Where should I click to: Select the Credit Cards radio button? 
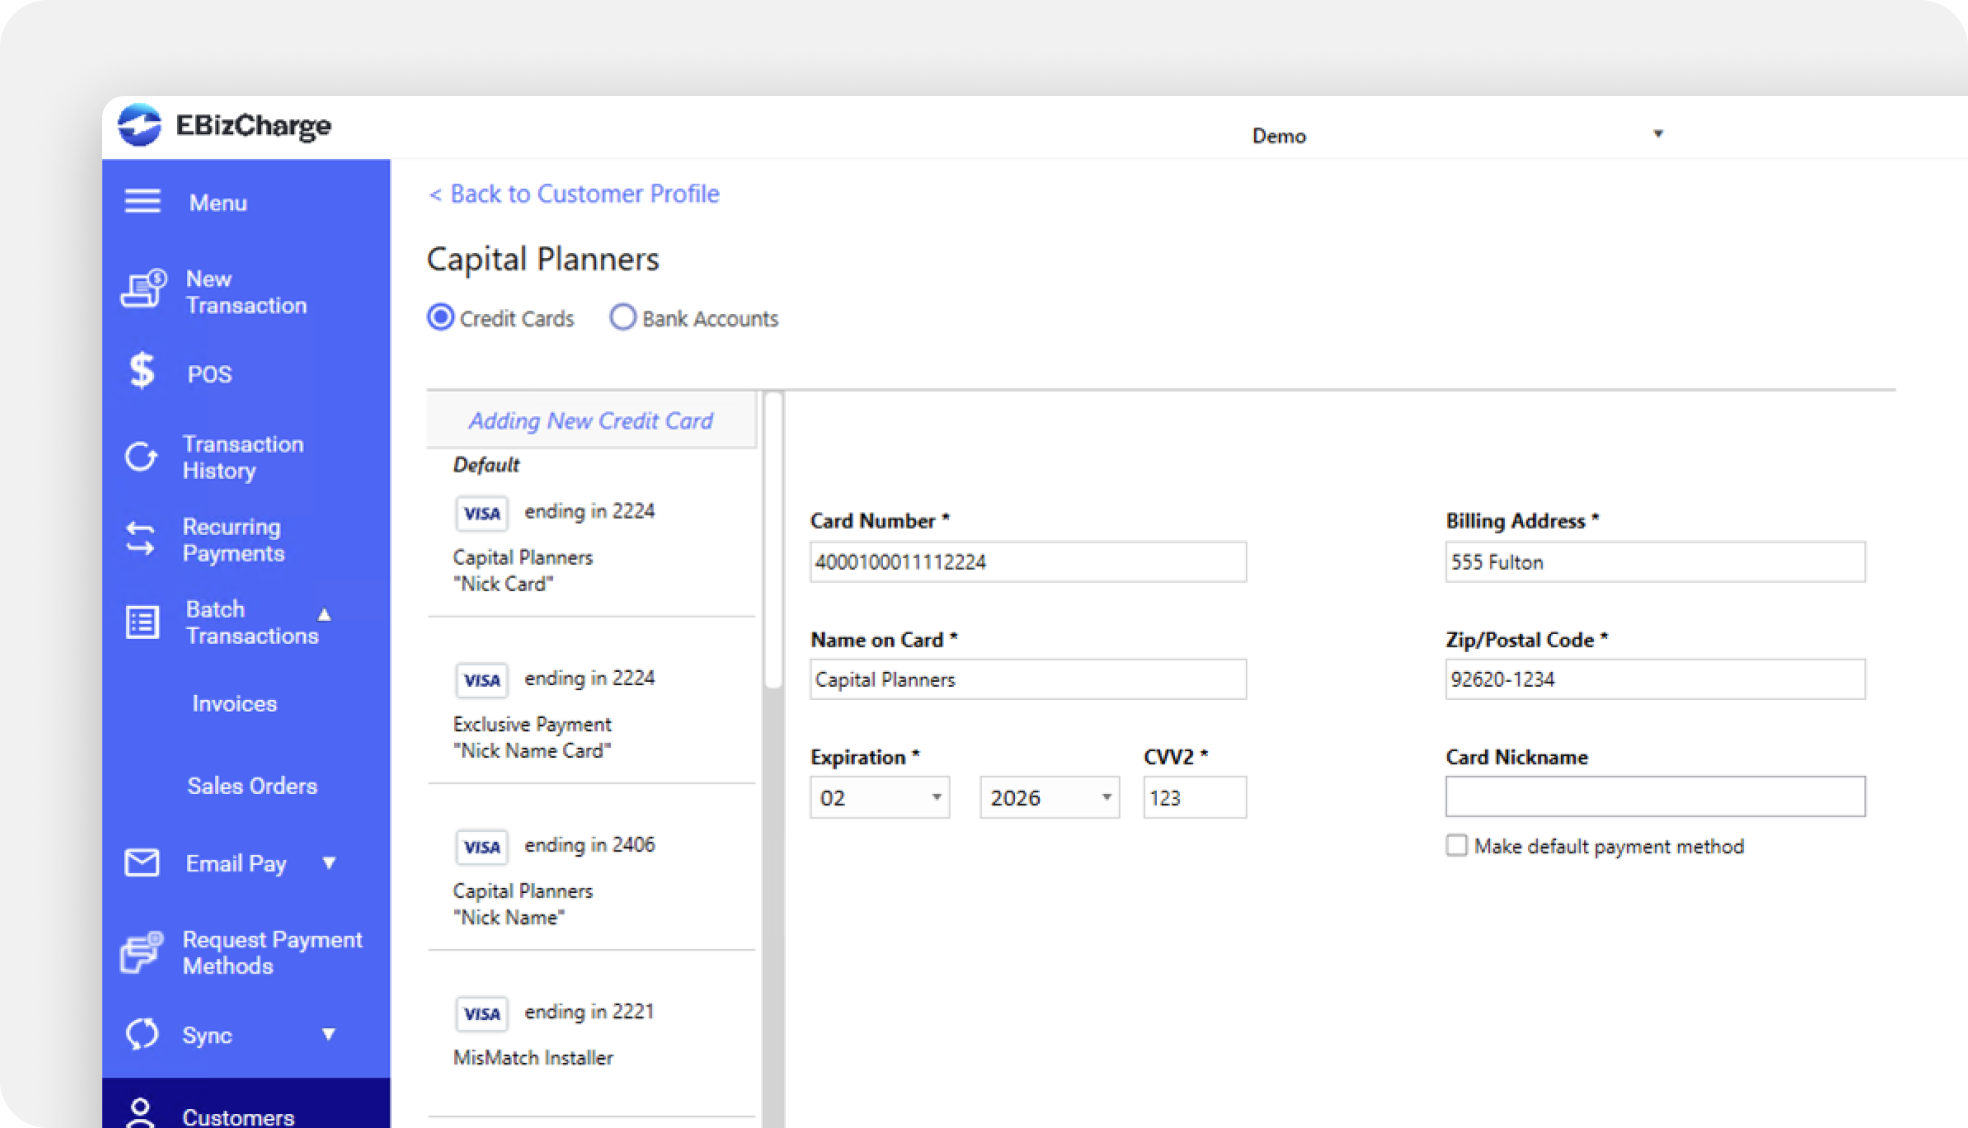click(x=440, y=318)
